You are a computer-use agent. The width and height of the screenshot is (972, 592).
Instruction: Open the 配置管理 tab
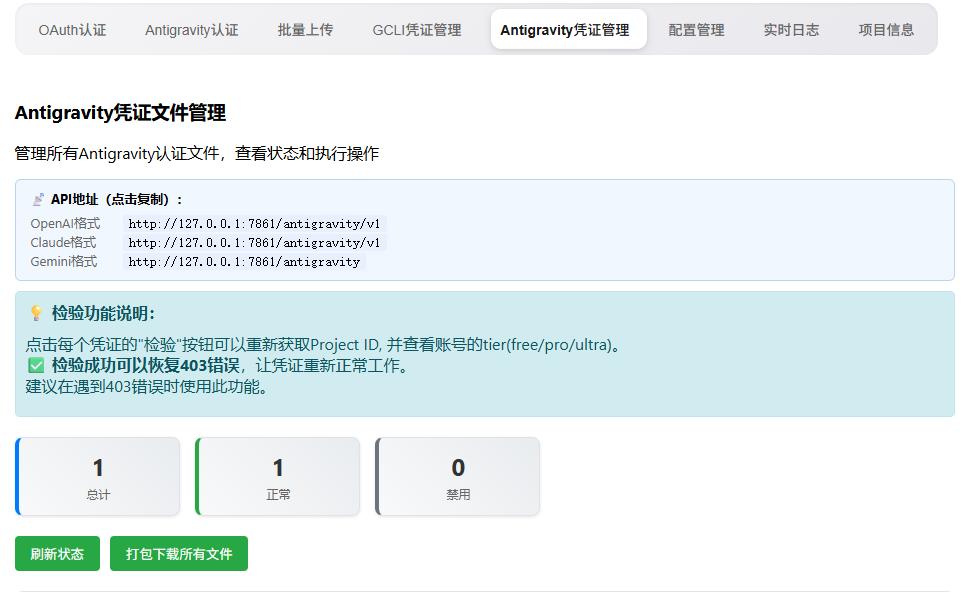(696, 30)
